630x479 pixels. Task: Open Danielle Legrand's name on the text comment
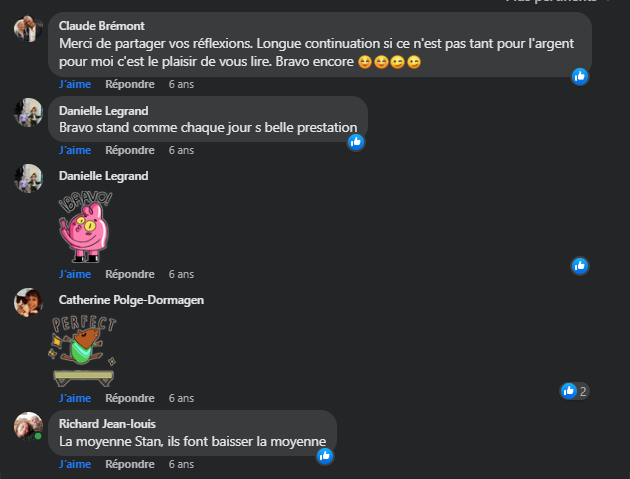click(104, 111)
